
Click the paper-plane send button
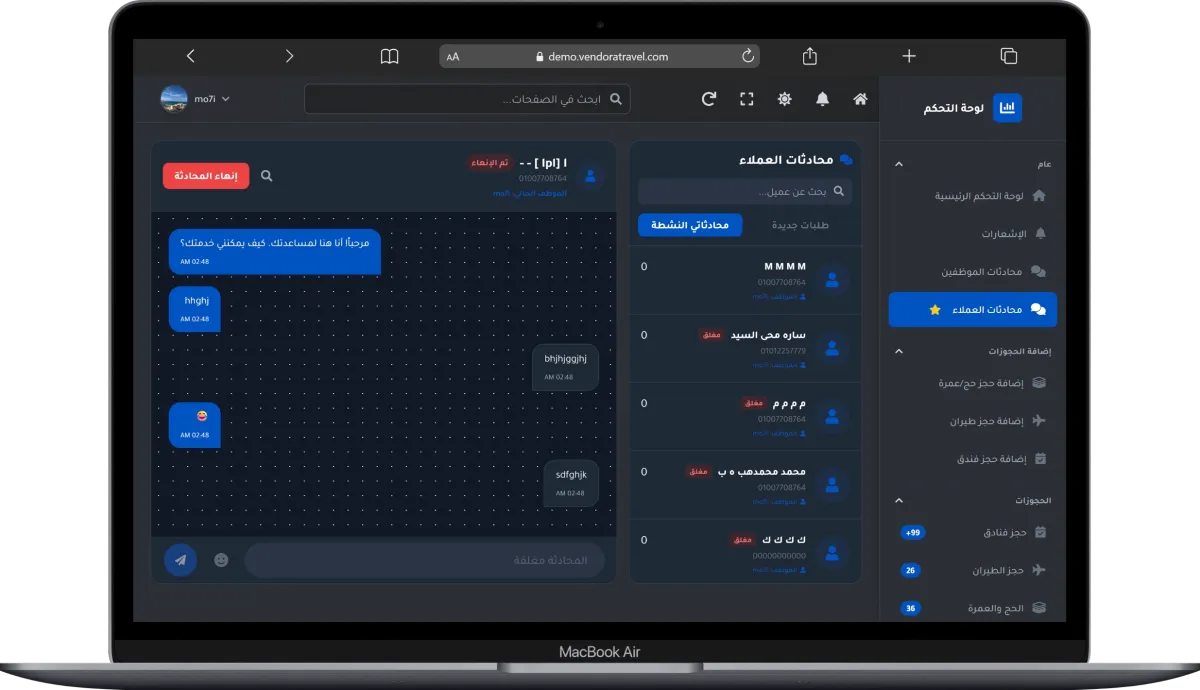[x=180, y=560]
